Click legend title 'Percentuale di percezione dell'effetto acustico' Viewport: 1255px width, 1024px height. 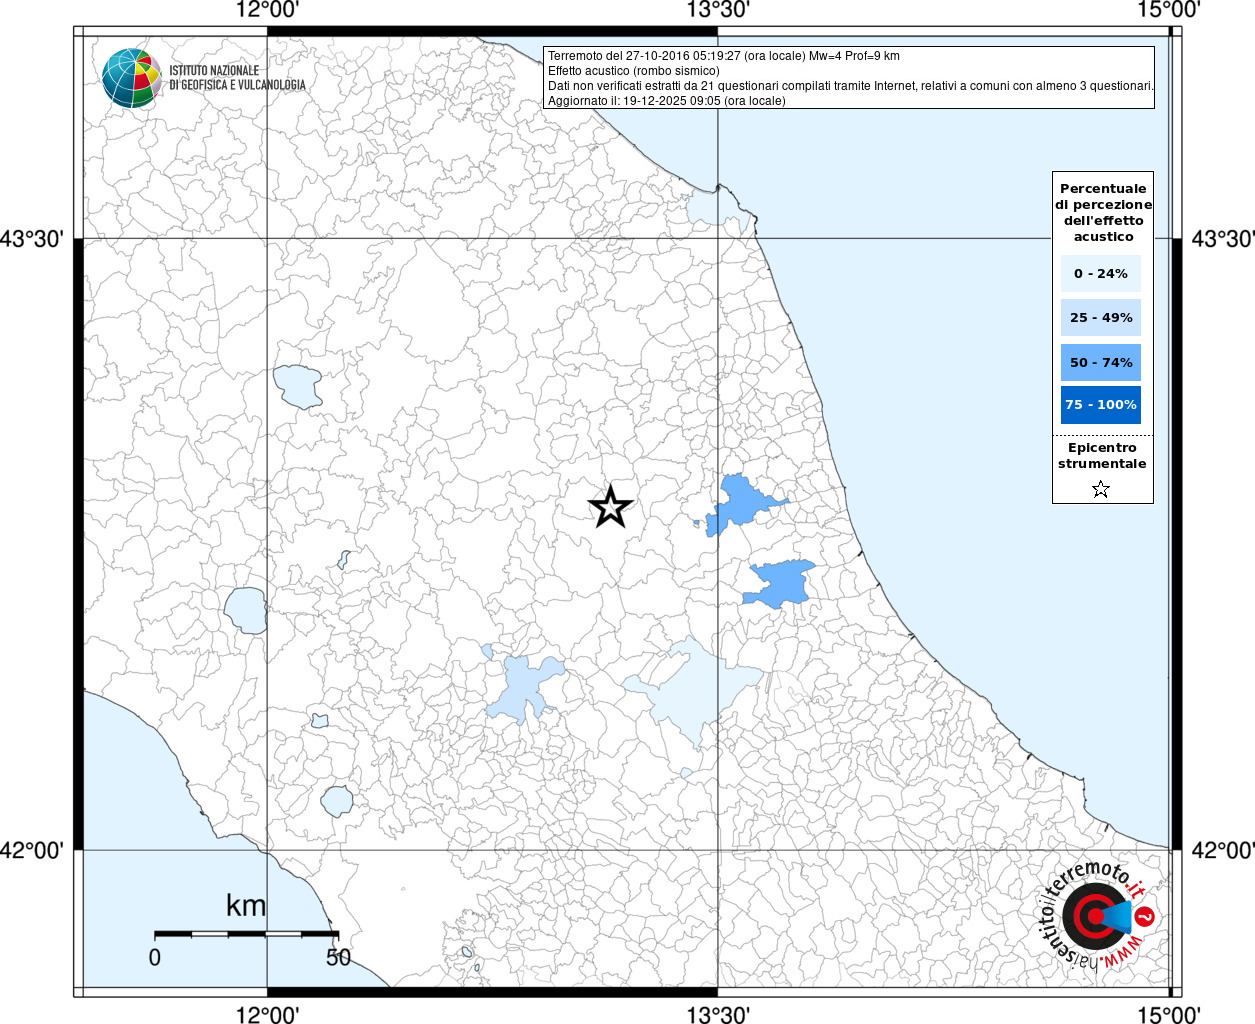tap(1103, 212)
